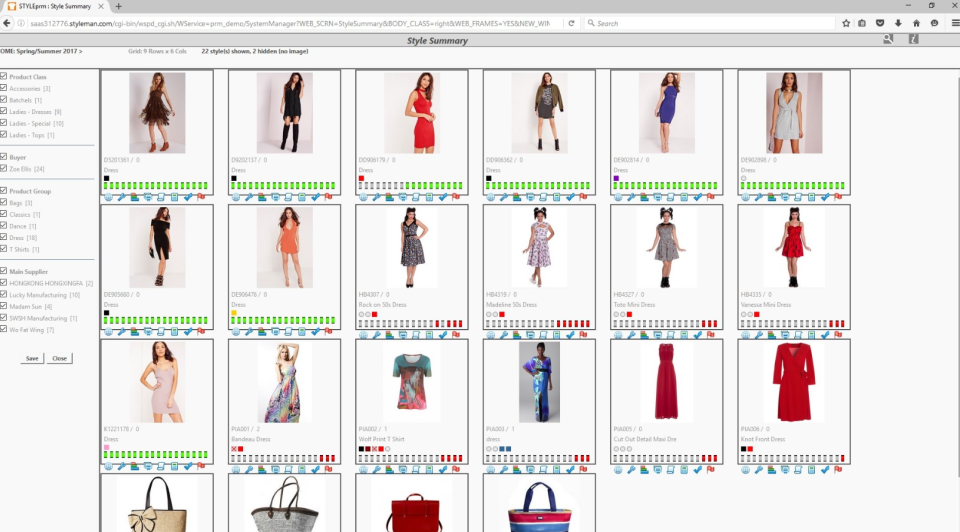Screen dimensions: 960x532
Task: Click pink color swatch on K1221178
Action: click(107, 448)
